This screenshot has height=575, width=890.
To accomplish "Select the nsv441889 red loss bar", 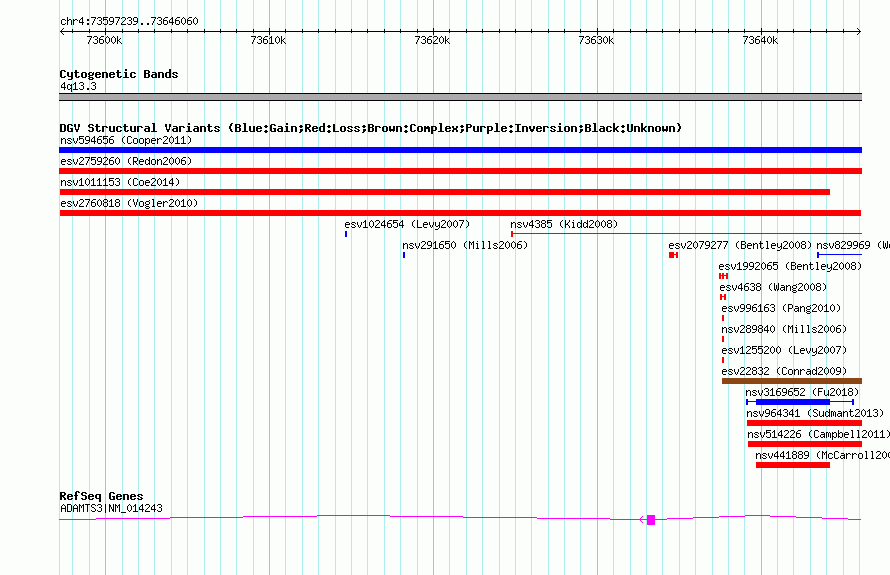I will [793, 465].
